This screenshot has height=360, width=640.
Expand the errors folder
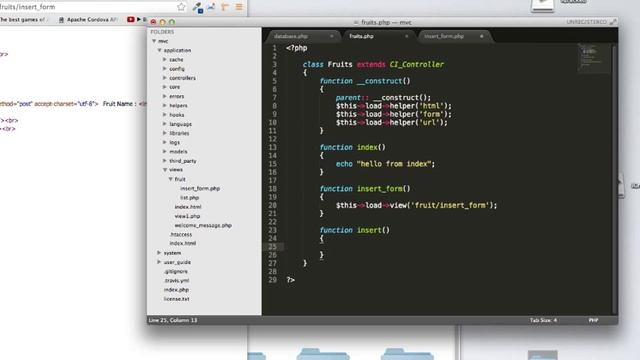(165, 96)
